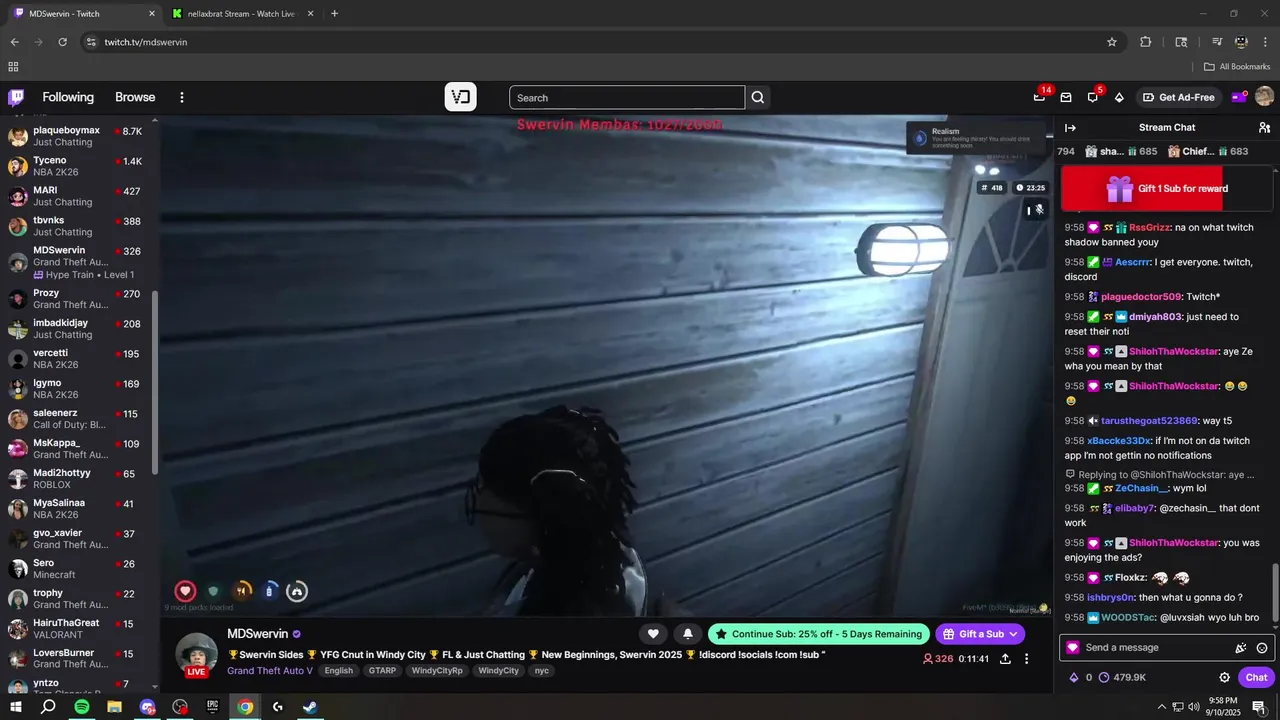Click the channel points balance 479.9K

pos(1122,677)
